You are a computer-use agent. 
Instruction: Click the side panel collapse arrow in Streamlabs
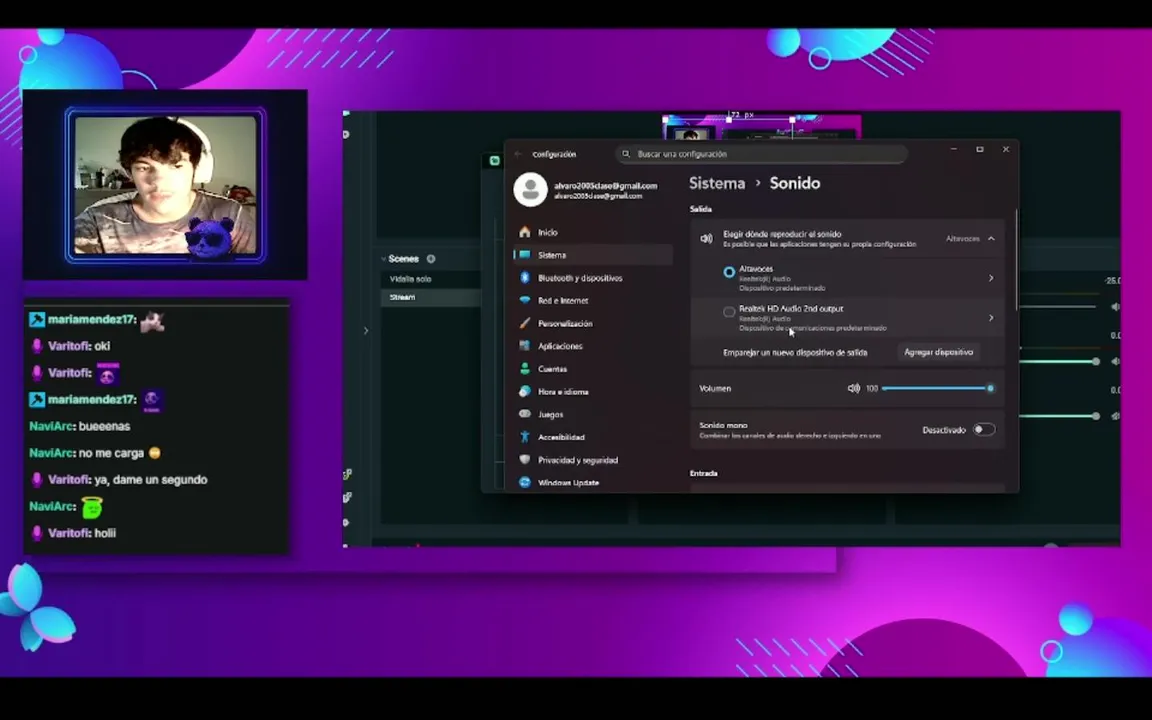pos(366,331)
